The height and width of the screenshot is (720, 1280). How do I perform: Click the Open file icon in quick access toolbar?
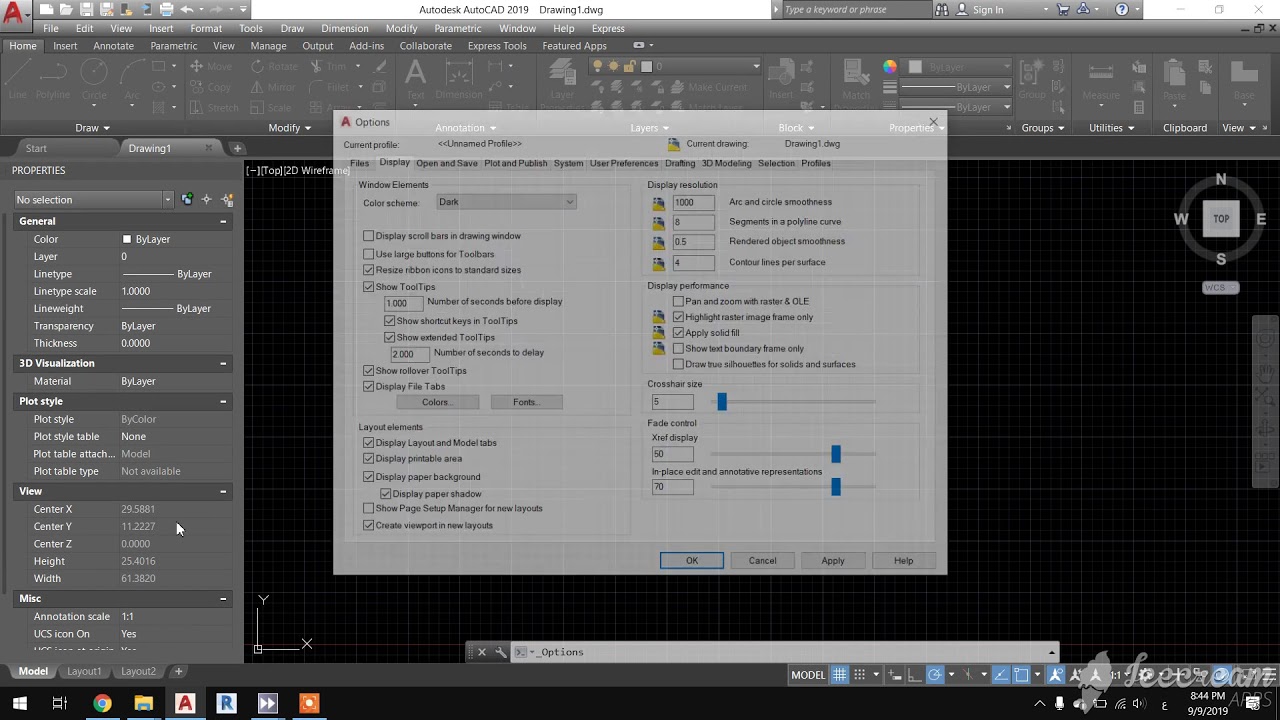[67, 9]
